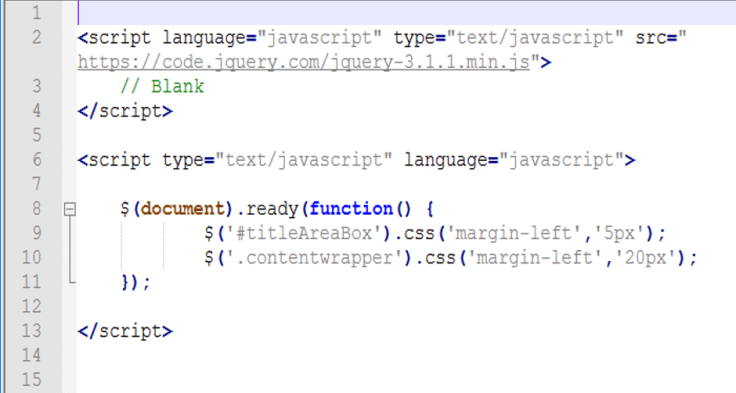Image resolution: width=736 pixels, height=393 pixels.
Task: Click line number 8 in margin
Action: (x=37, y=208)
